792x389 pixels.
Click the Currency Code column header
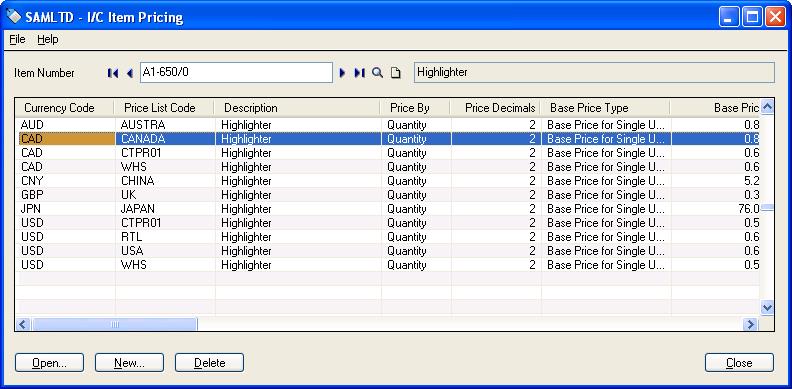[x=65, y=108]
